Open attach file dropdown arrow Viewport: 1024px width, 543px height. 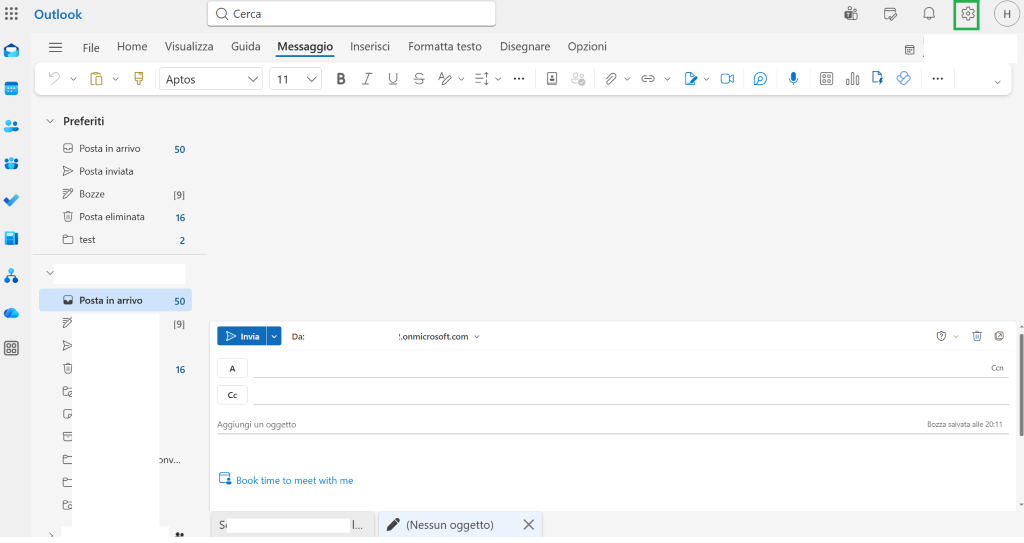pyautogui.click(x=627, y=79)
